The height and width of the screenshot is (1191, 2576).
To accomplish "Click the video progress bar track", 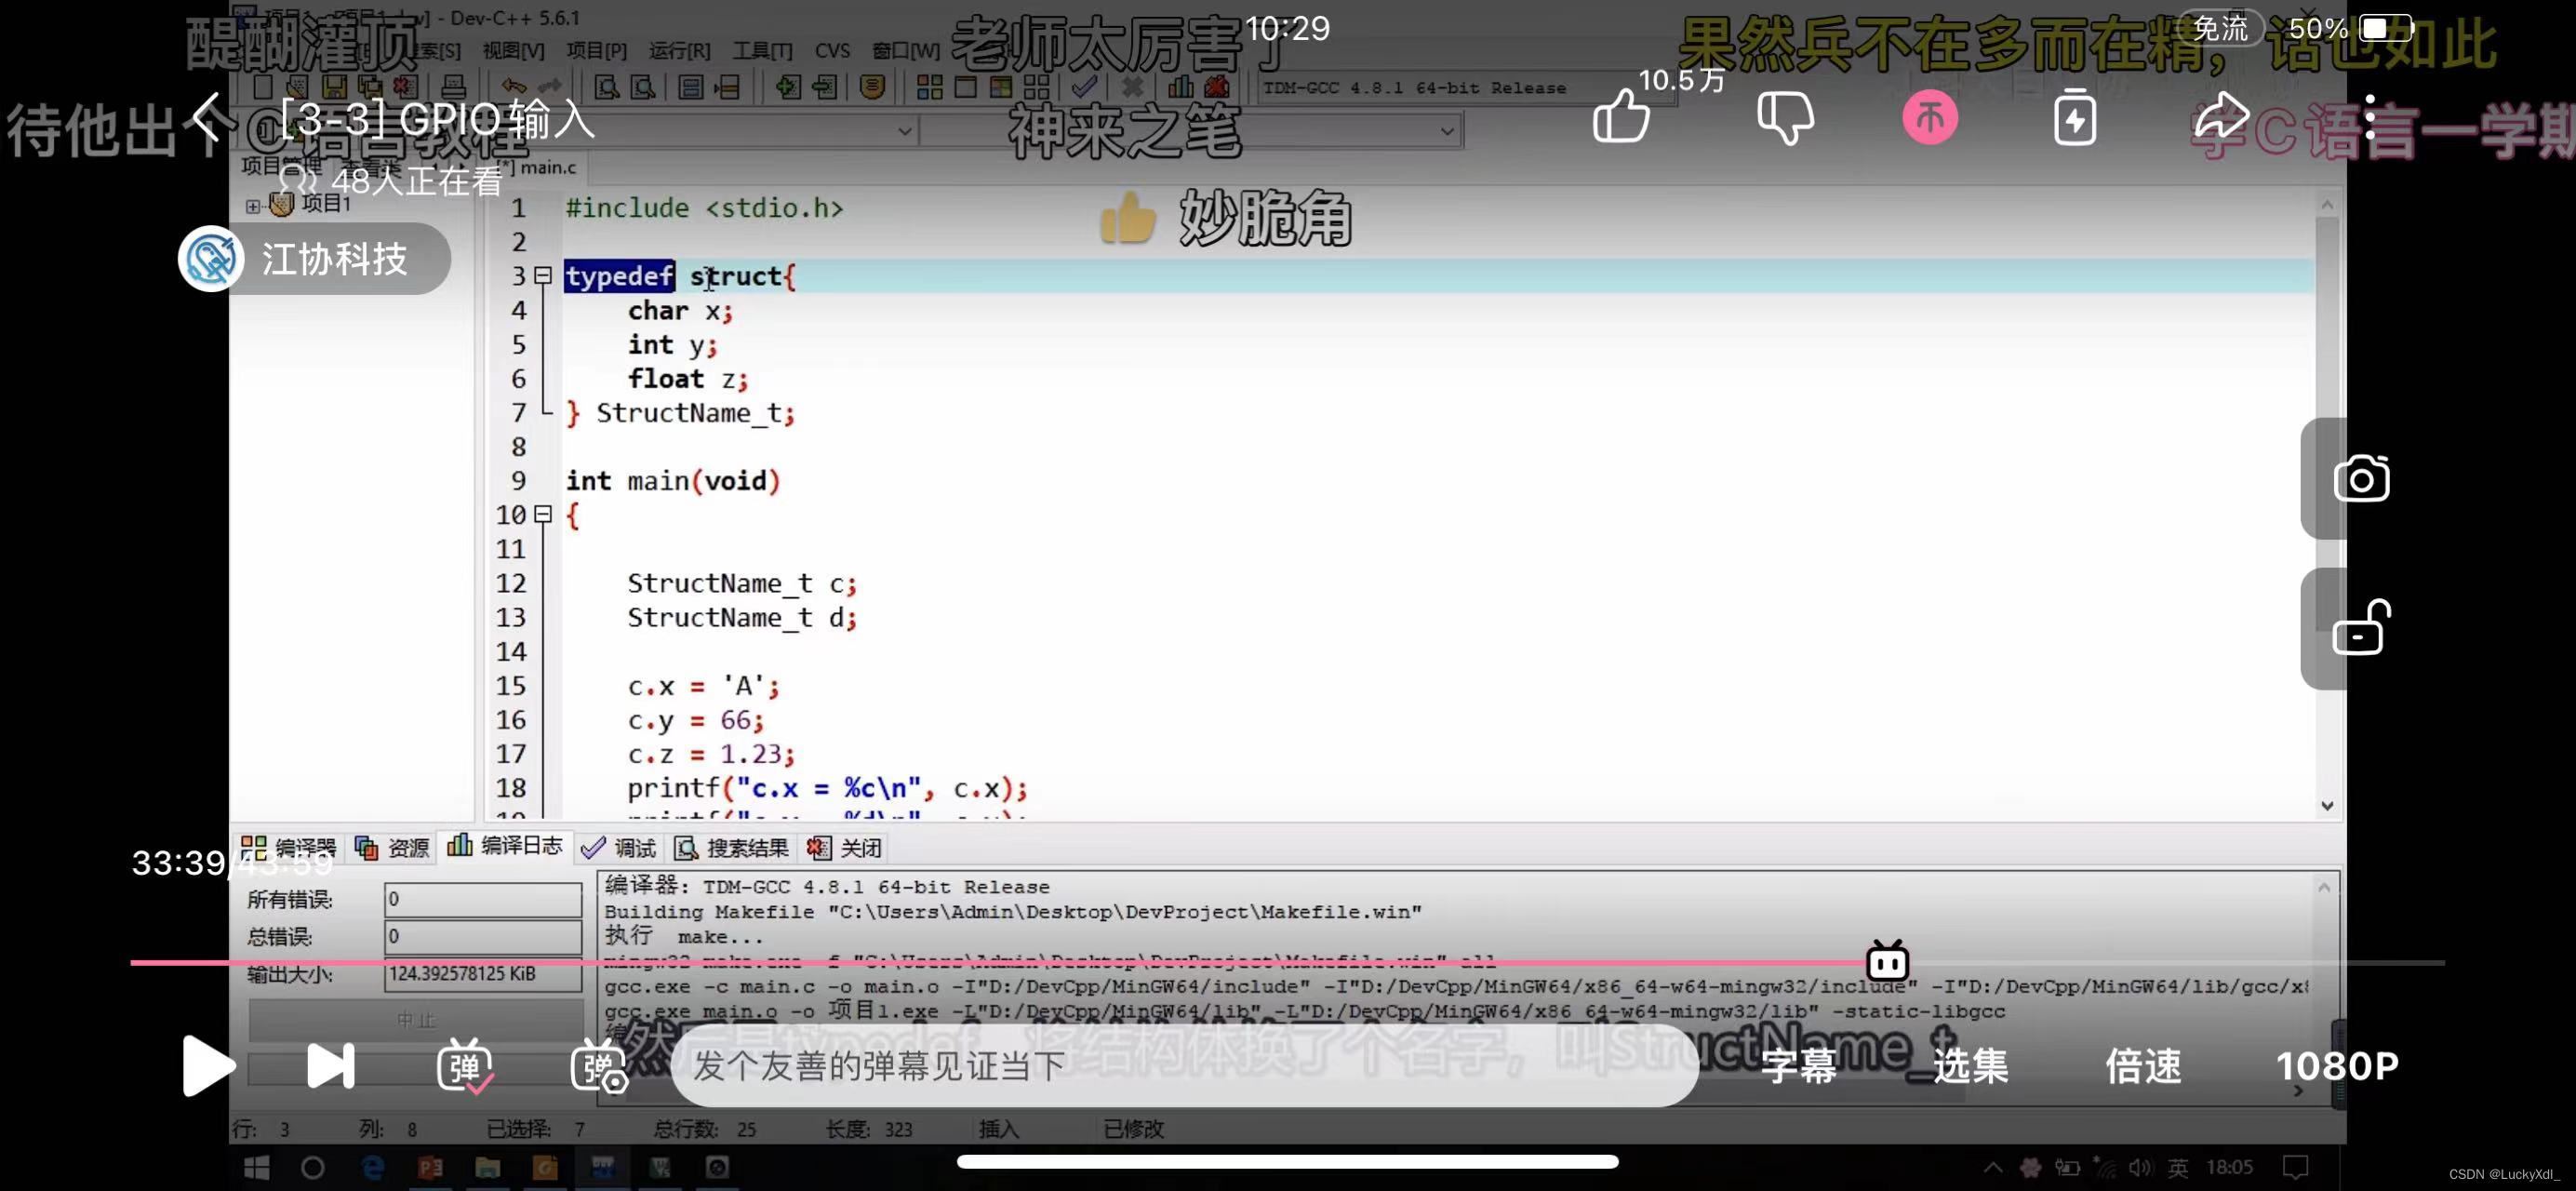I will coord(1287,962).
